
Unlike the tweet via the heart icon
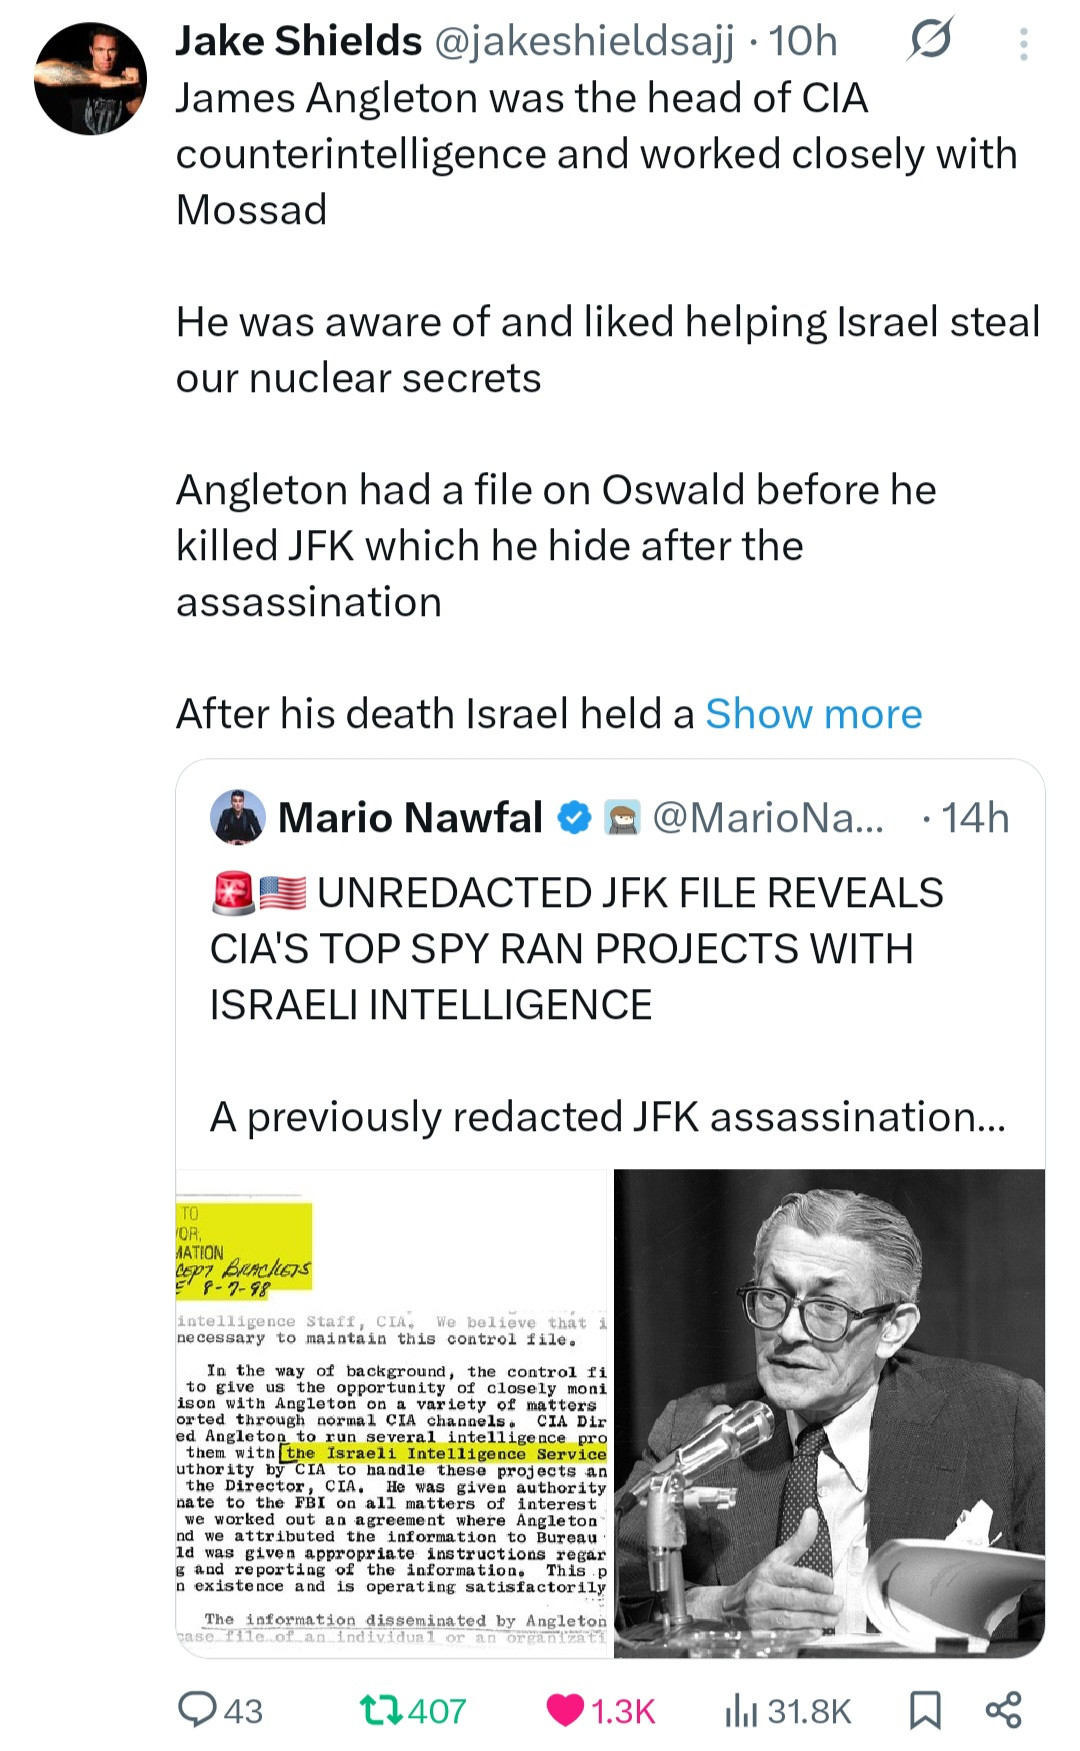point(566,1710)
